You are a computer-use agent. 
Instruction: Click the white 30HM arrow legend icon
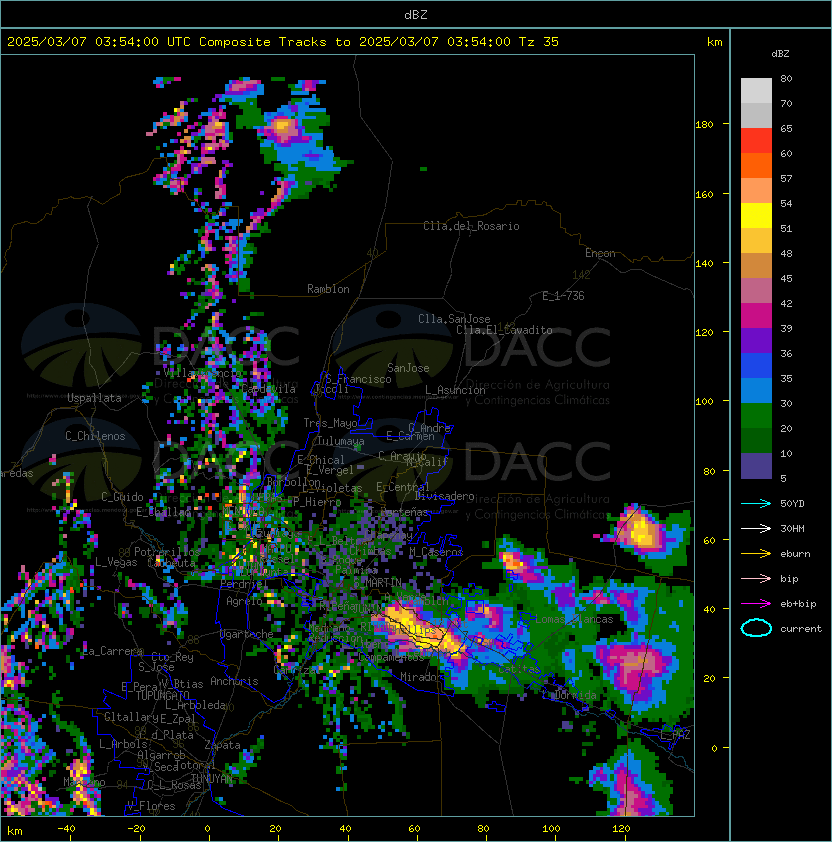point(756,528)
